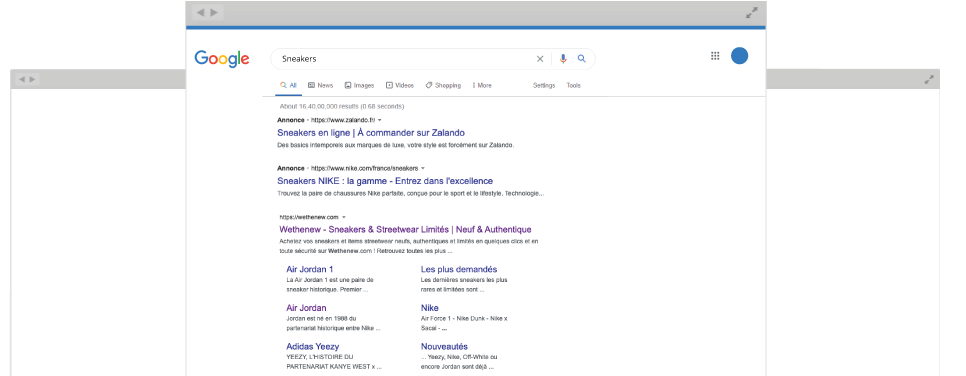Switch to the Shopping tab

click(443, 86)
